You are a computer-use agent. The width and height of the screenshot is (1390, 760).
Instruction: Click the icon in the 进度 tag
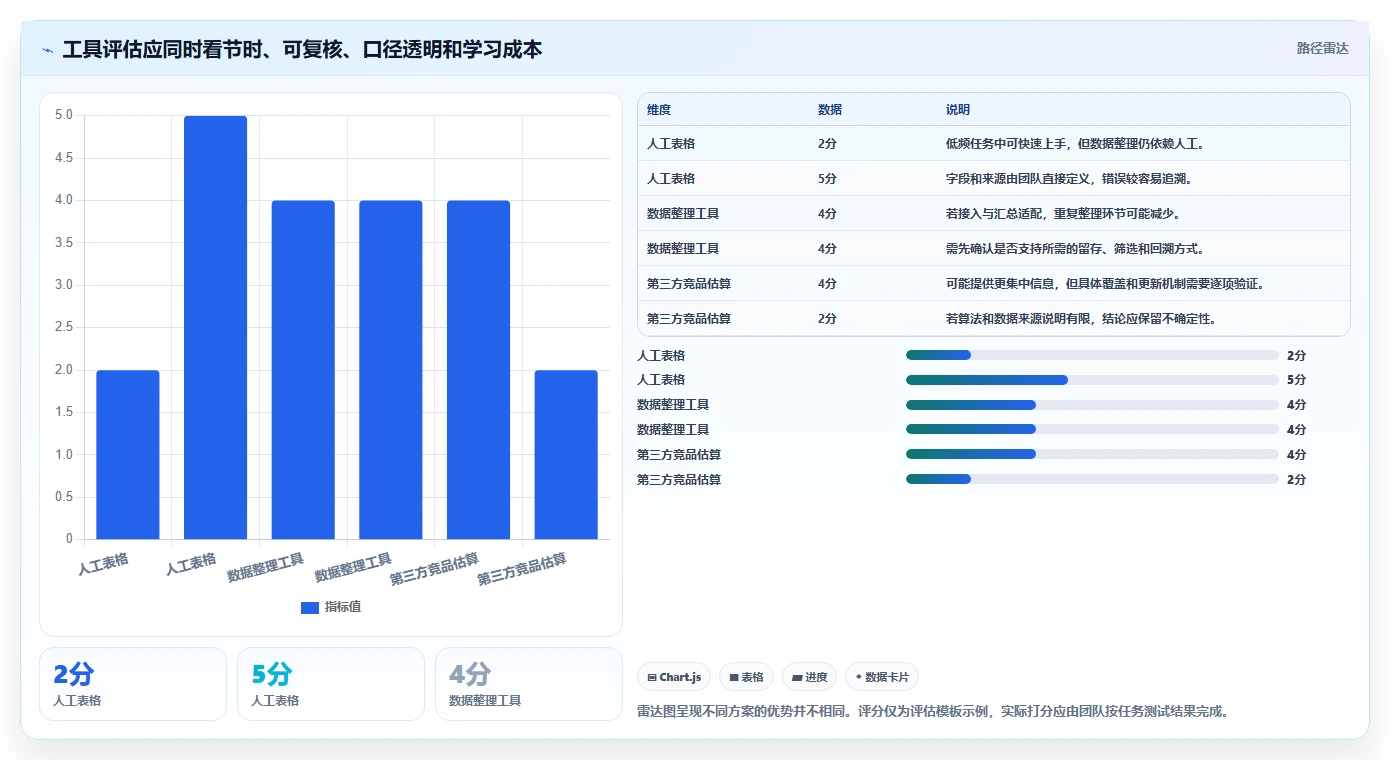point(797,677)
